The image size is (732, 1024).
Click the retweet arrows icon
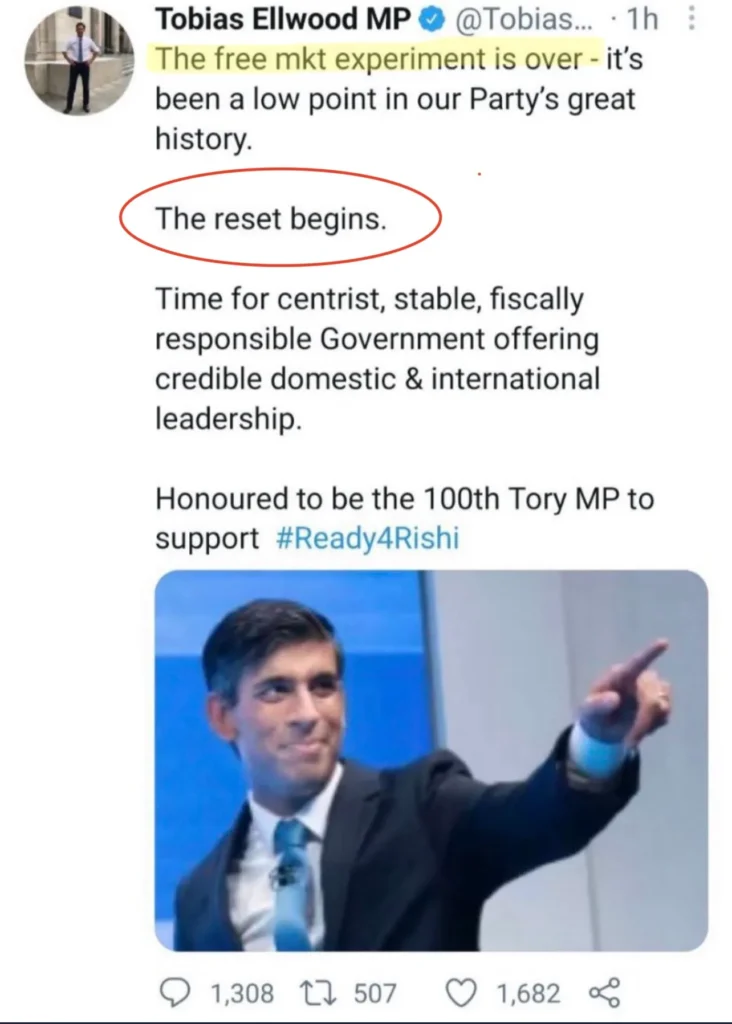click(x=321, y=992)
